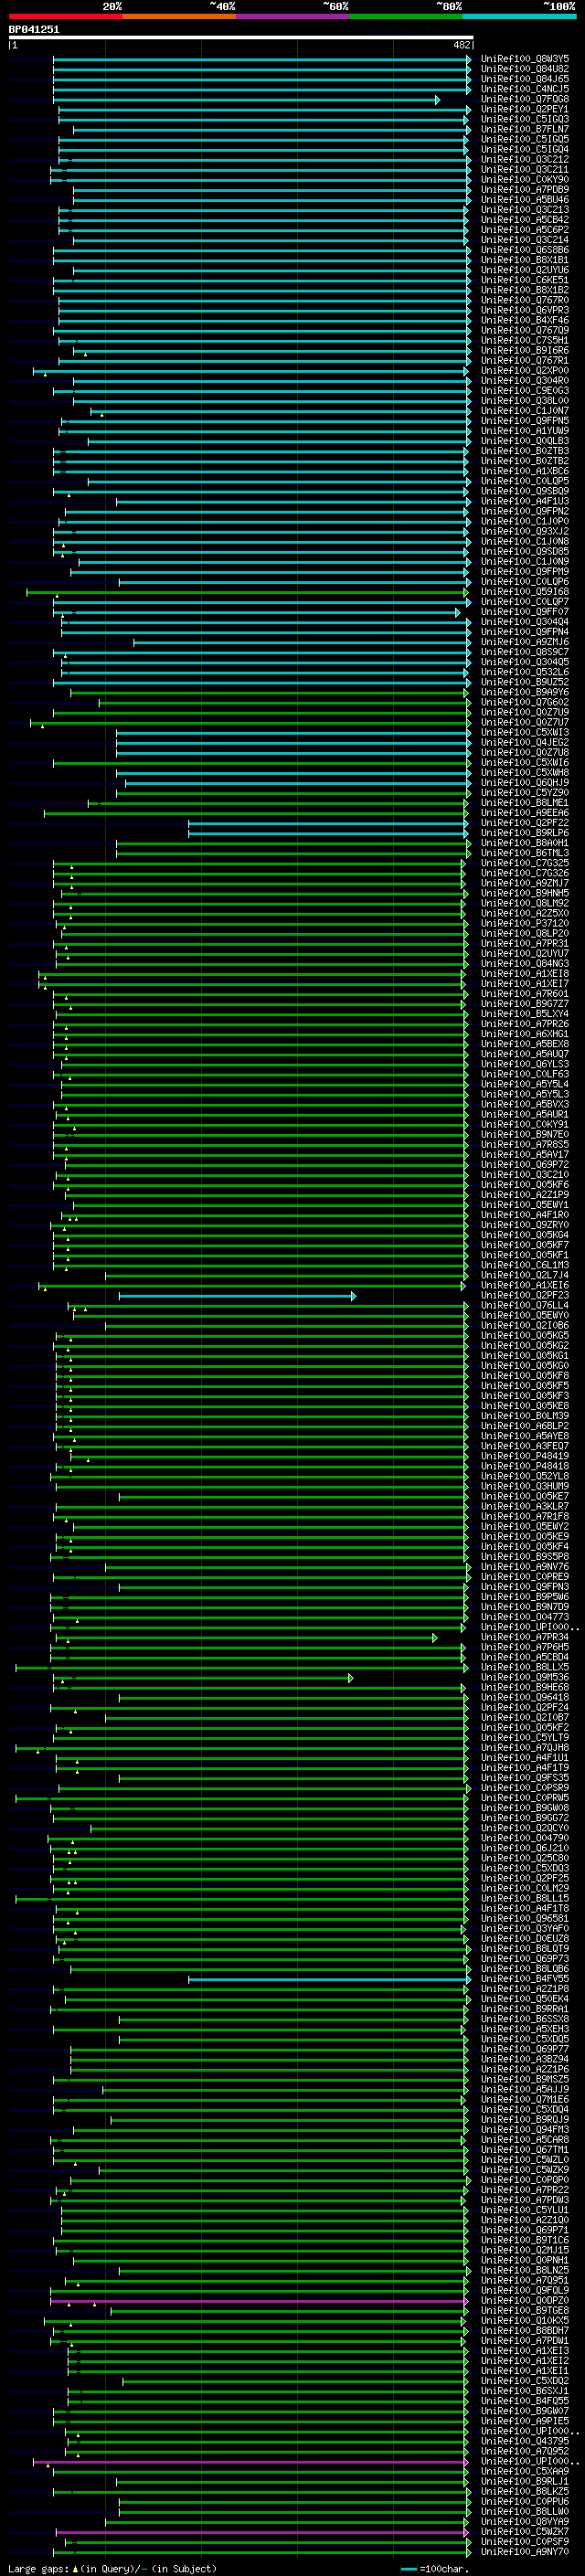Open the UniRef100_C5WZK7 entry
This screenshot has height=2576, width=585.
click(525, 2531)
